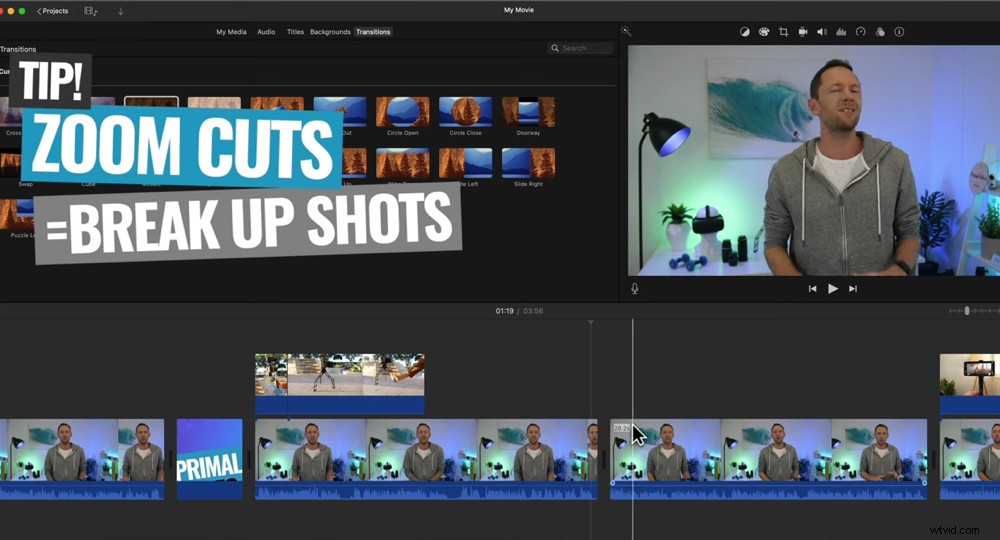Viewport: 1000px width, 540px height.
Task: Select the highlighted clip under the cursor
Action: pos(768,459)
